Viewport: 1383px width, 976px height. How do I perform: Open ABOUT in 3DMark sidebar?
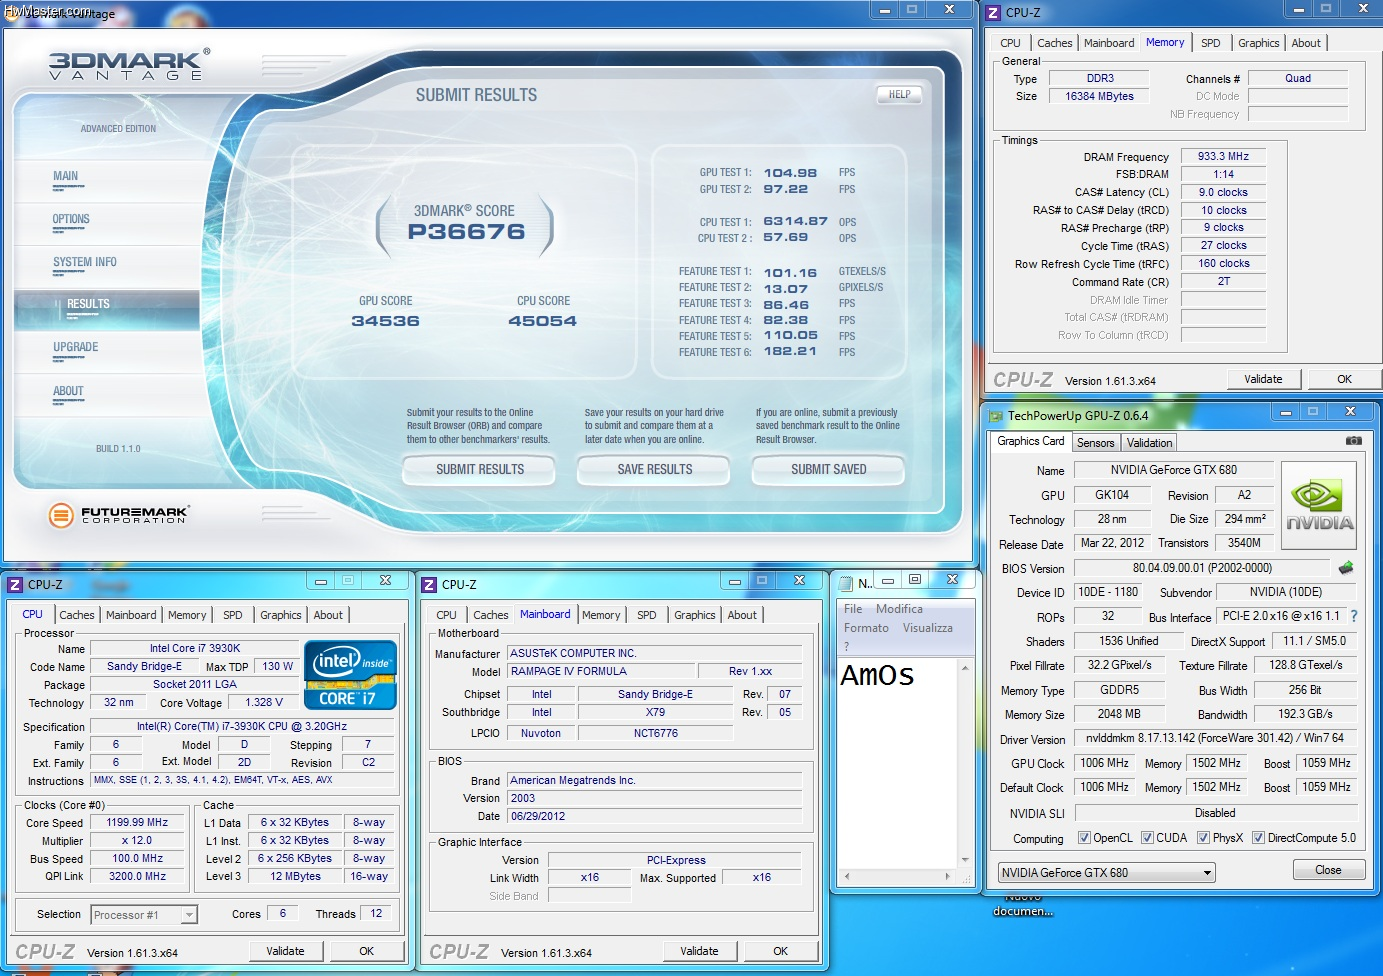pos(68,391)
